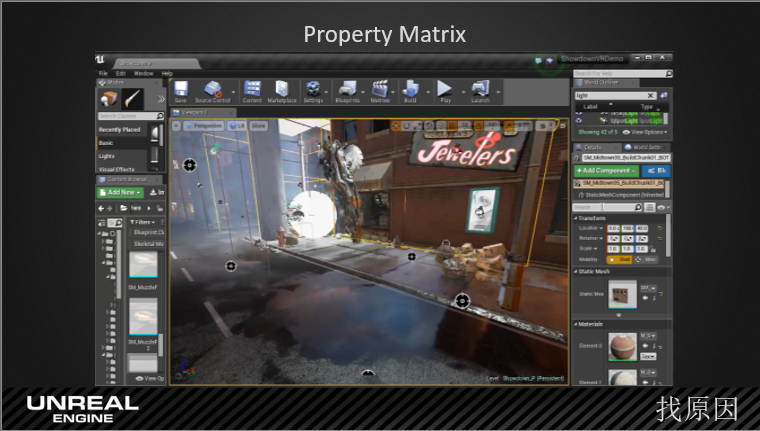Click the Unreal Engine logo in title bar
Image resolution: width=760 pixels, height=431 pixels.
tap(100, 60)
